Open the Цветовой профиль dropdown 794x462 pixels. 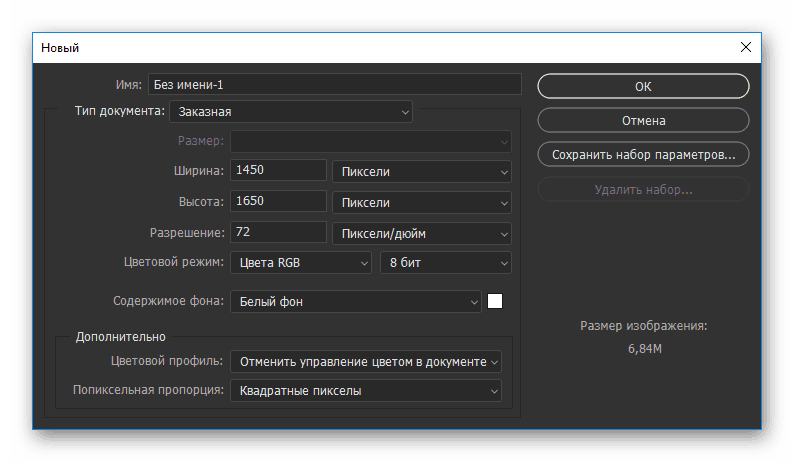pos(366,361)
